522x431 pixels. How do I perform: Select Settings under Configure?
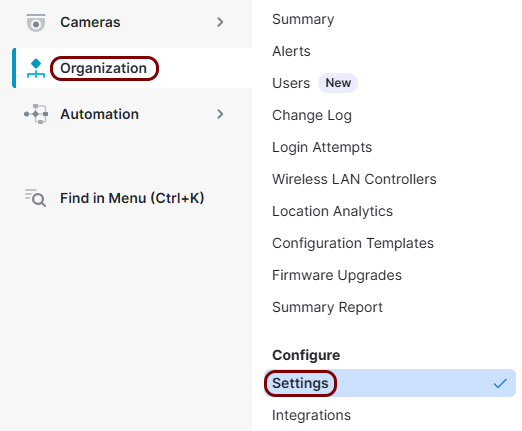pyautogui.click(x=389, y=383)
